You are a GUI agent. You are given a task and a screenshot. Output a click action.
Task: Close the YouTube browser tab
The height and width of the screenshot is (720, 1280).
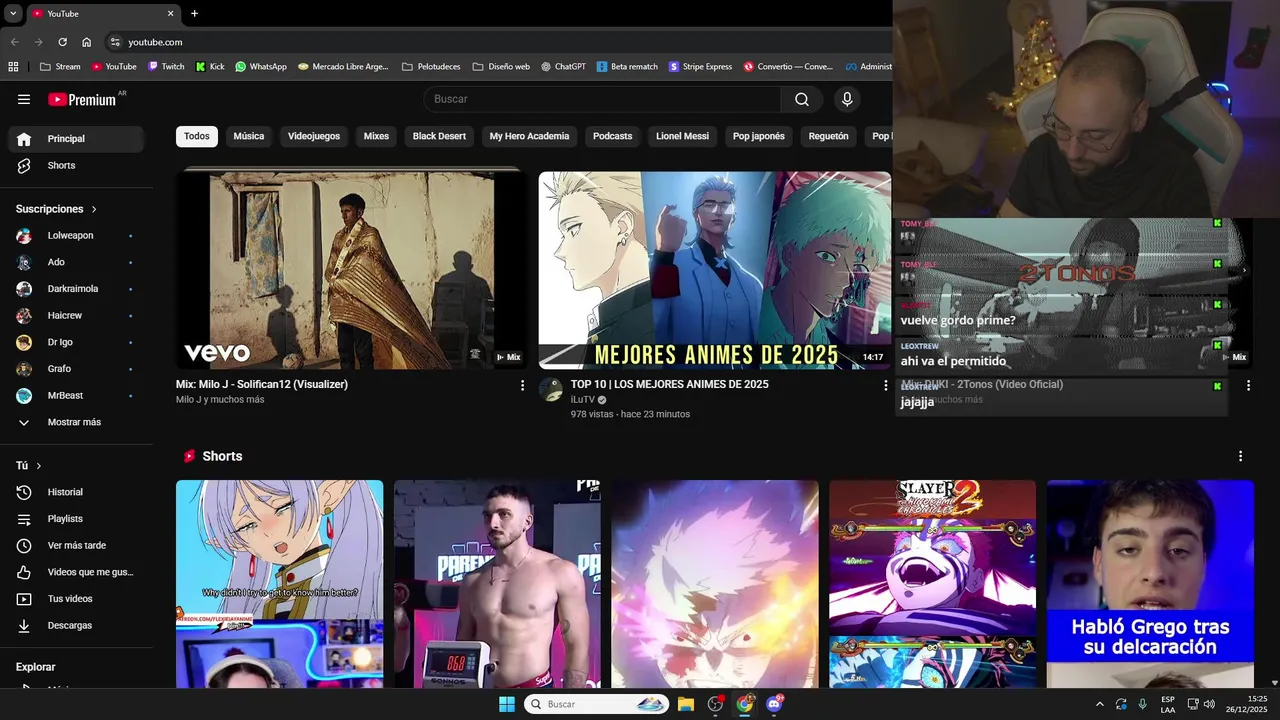coord(170,14)
